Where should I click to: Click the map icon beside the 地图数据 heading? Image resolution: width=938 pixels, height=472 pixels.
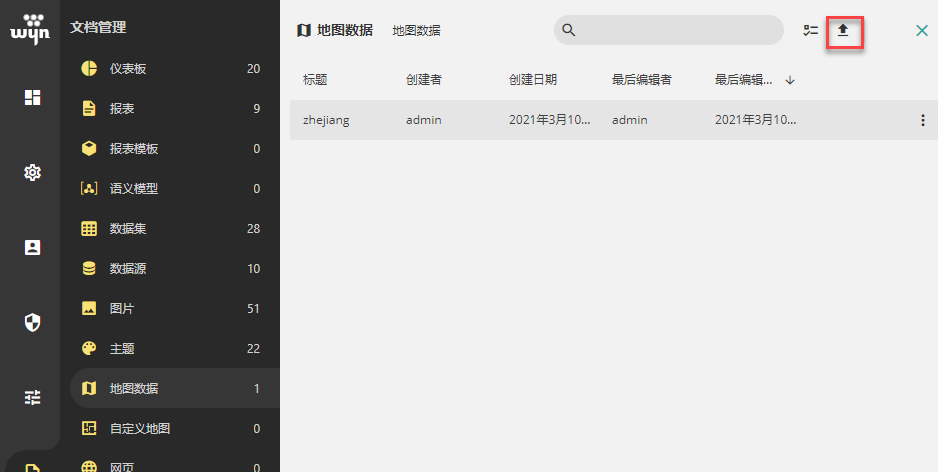(304, 31)
